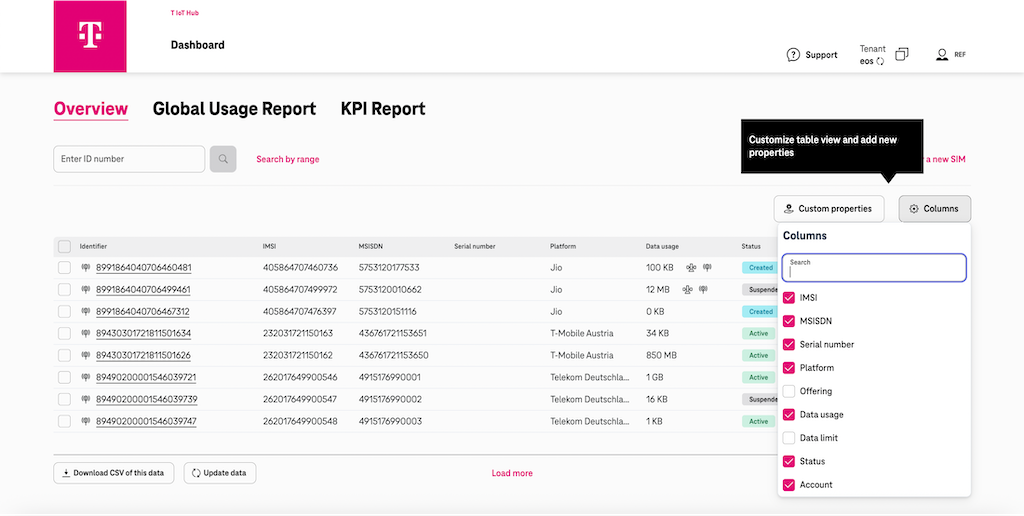The height and width of the screenshot is (516, 1024).
Task: Open the Custom properties menu
Action: click(x=828, y=209)
